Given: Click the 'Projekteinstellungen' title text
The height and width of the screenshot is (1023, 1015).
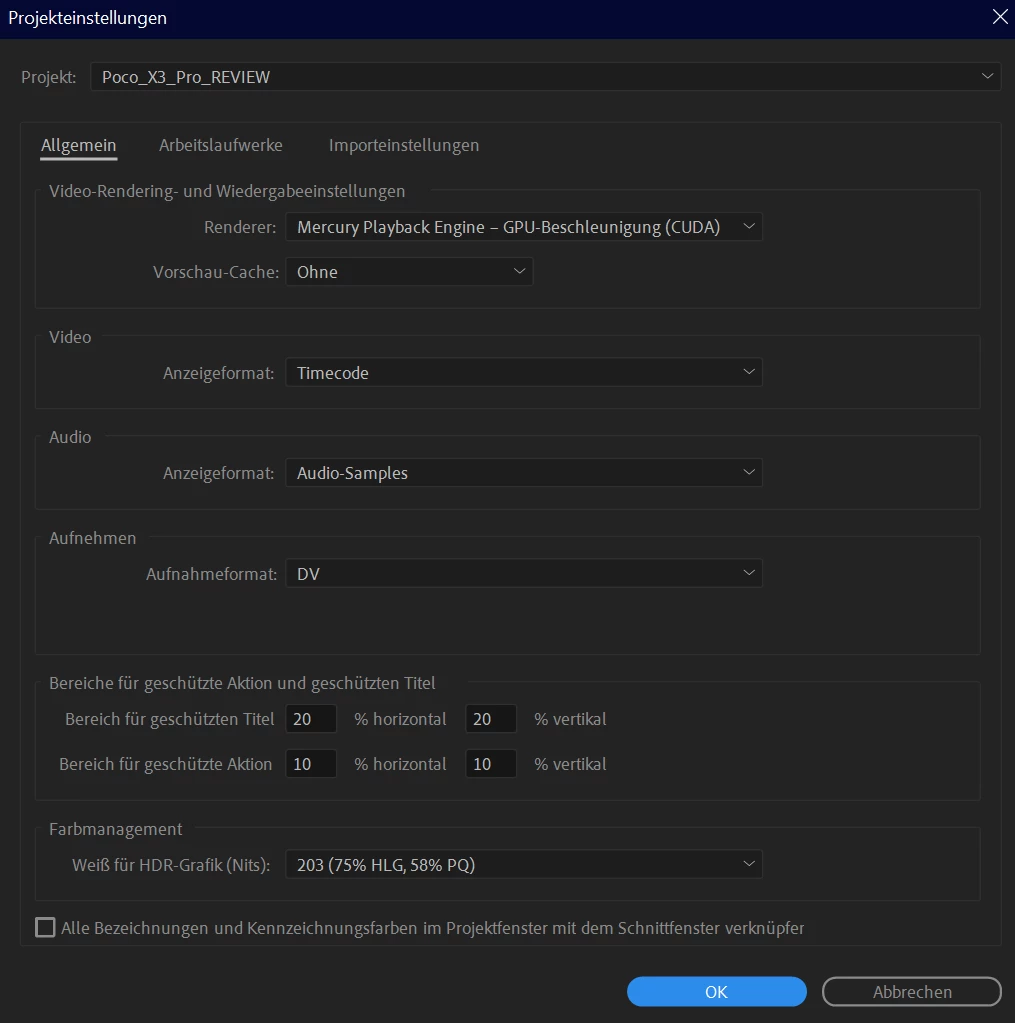Looking at the screenshot, I should (87, 18).
